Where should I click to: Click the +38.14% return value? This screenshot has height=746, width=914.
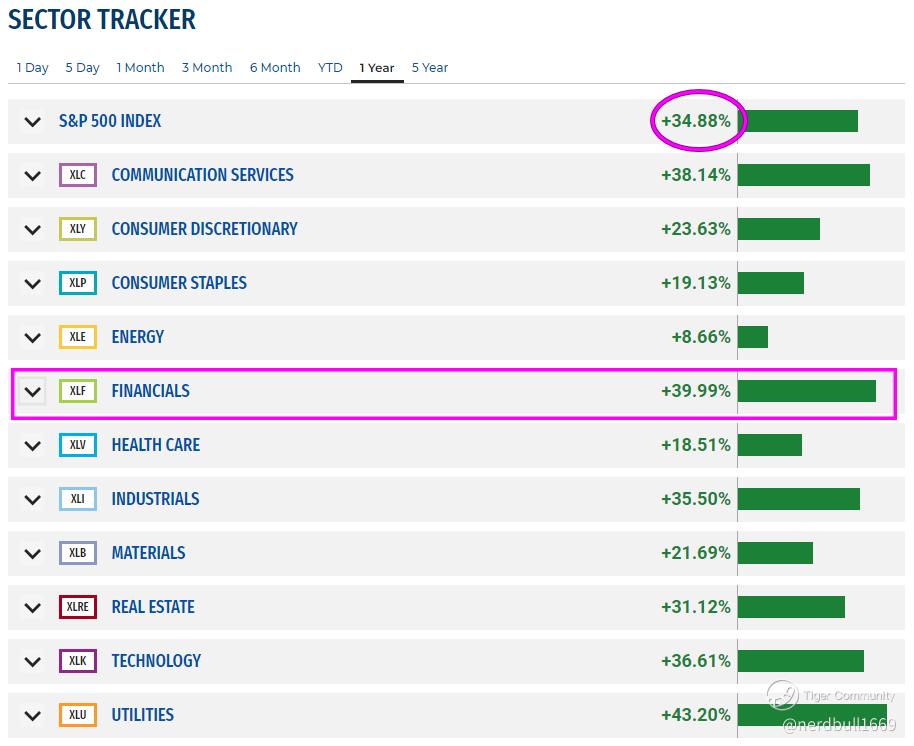(695, 175)
